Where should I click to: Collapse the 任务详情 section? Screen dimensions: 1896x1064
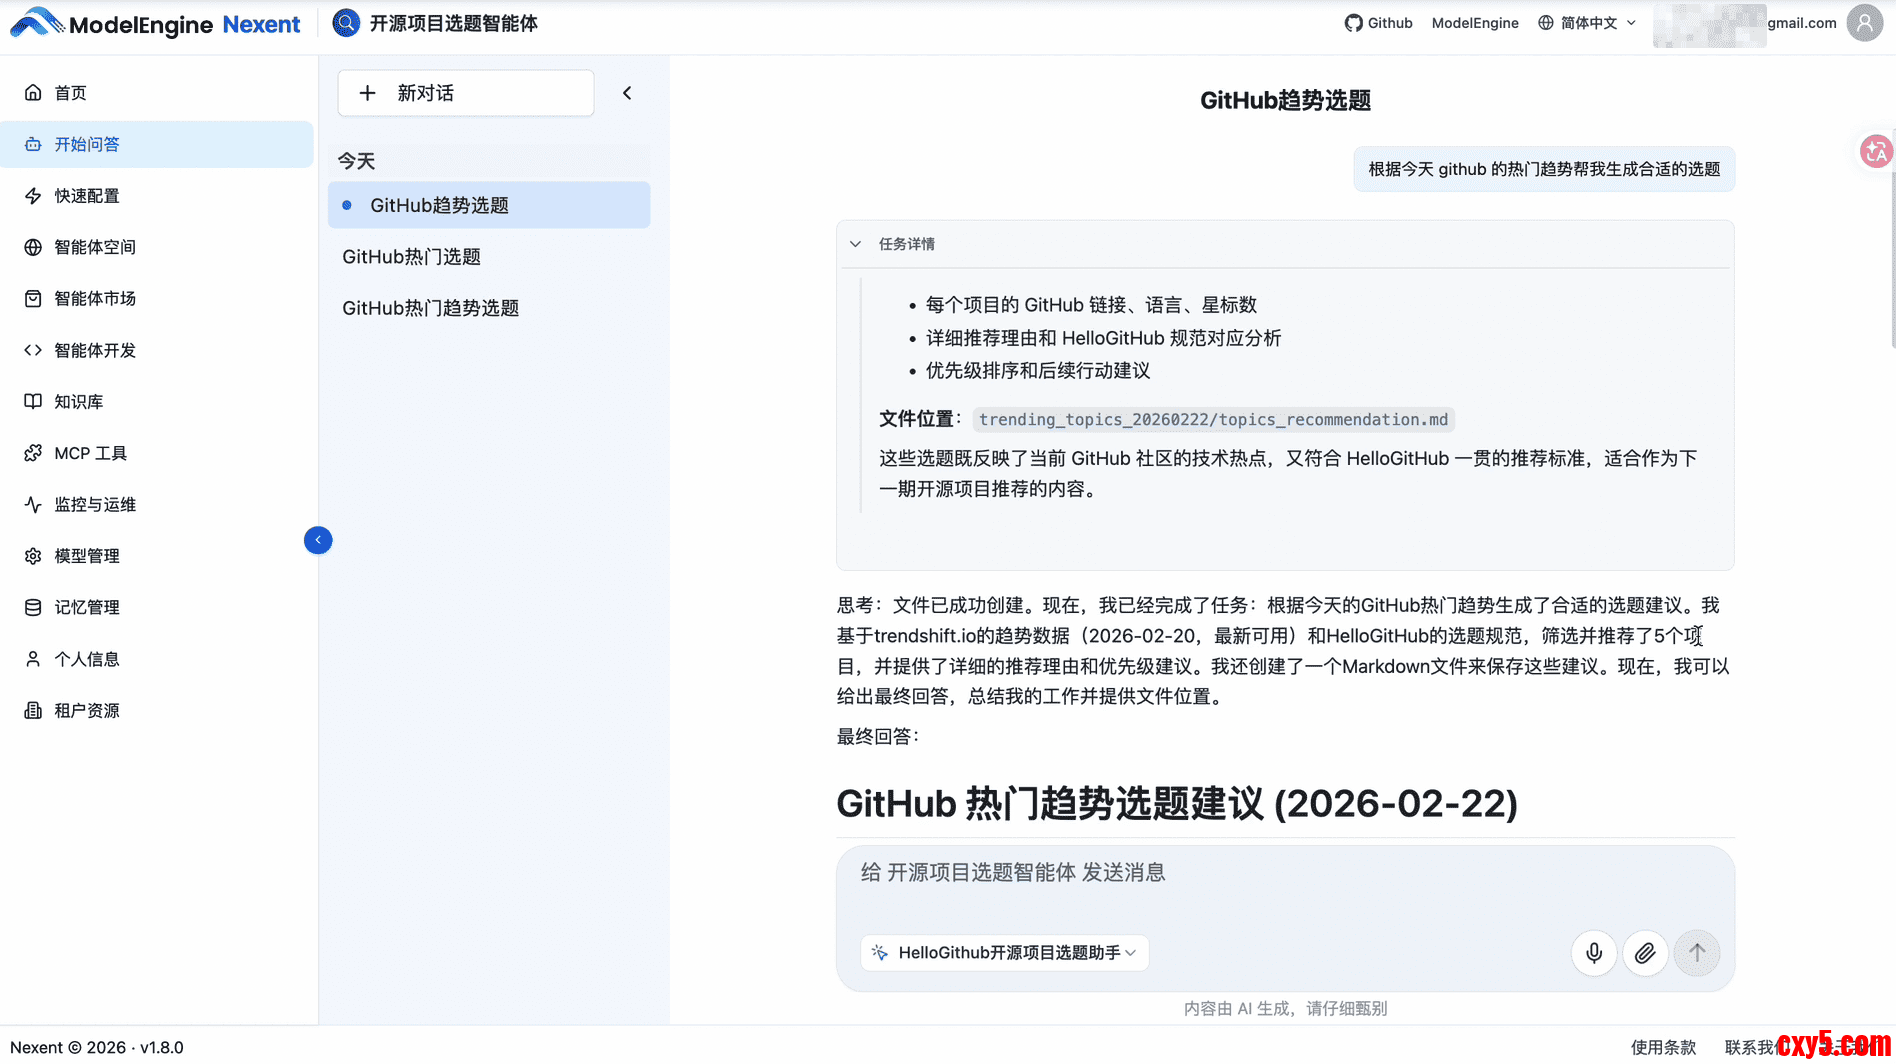click(856, 244)
